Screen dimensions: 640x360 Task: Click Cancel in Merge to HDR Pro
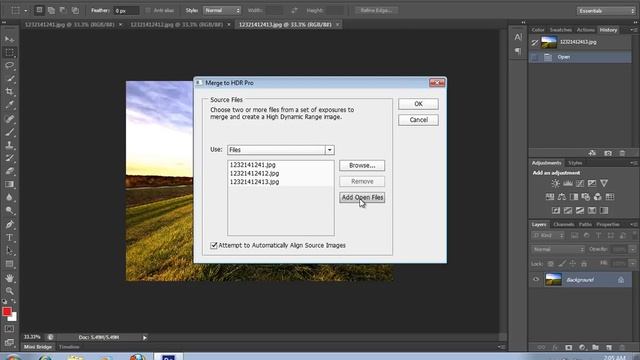[x=418, y=120]
